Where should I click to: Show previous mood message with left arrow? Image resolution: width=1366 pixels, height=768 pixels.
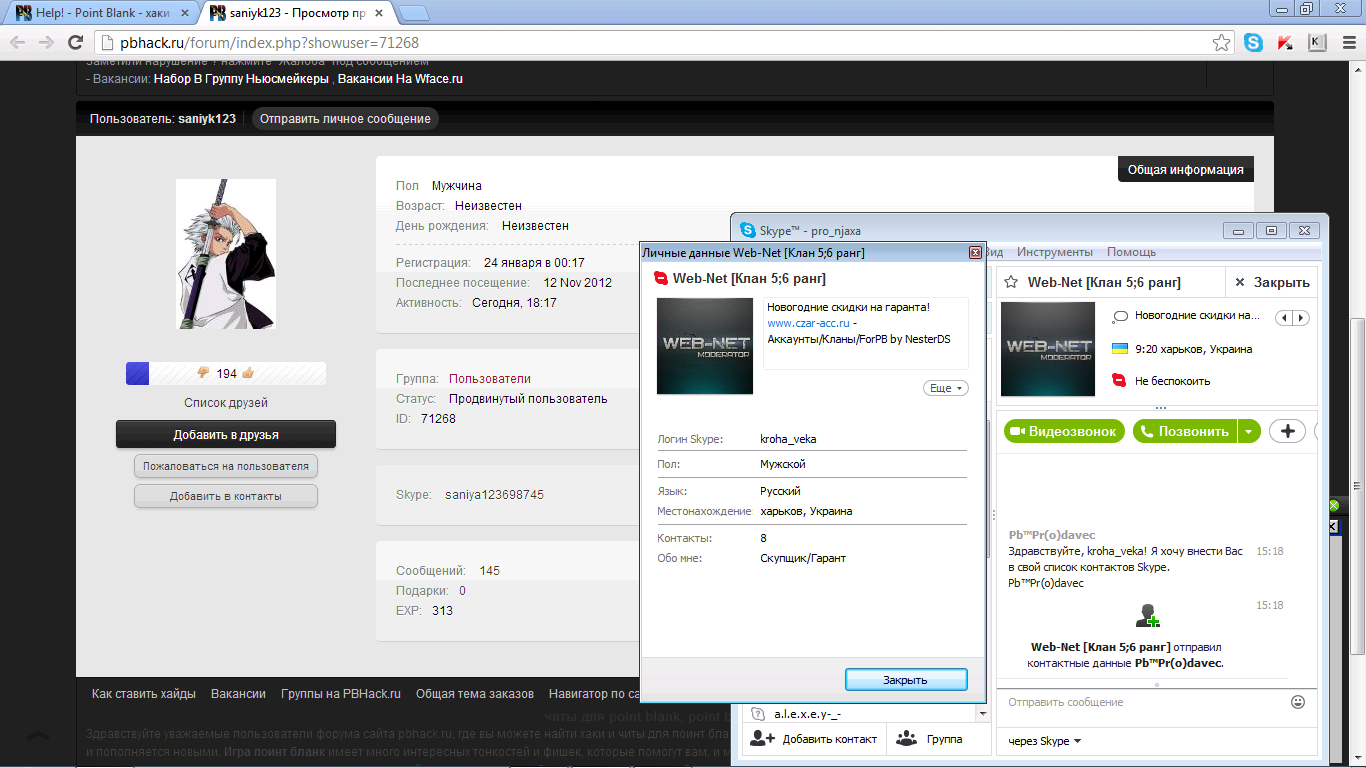(x=1284, y=318)
